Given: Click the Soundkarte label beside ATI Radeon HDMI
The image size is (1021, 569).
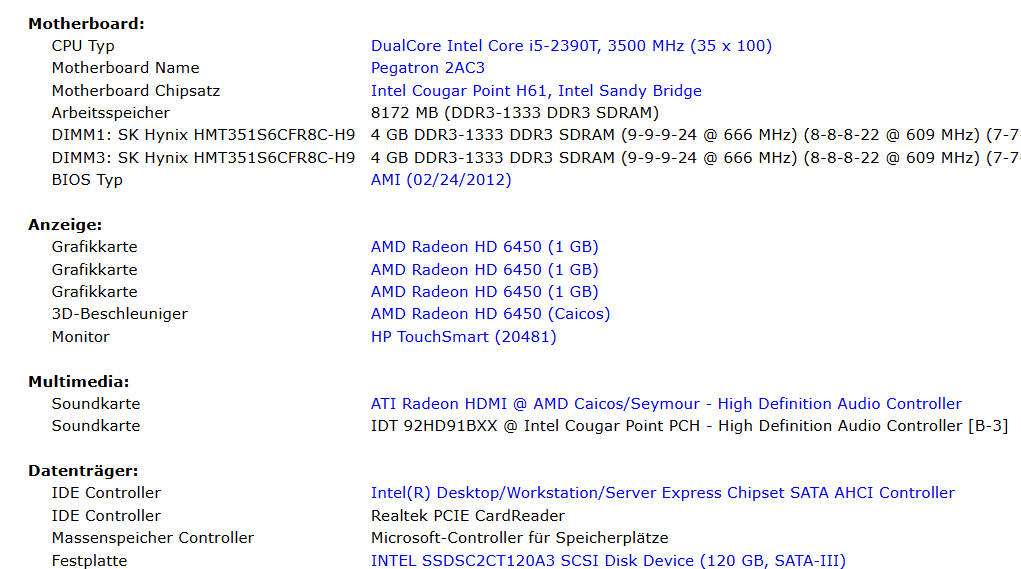Looking at the screenshot, I should click(x=96, y=404).
